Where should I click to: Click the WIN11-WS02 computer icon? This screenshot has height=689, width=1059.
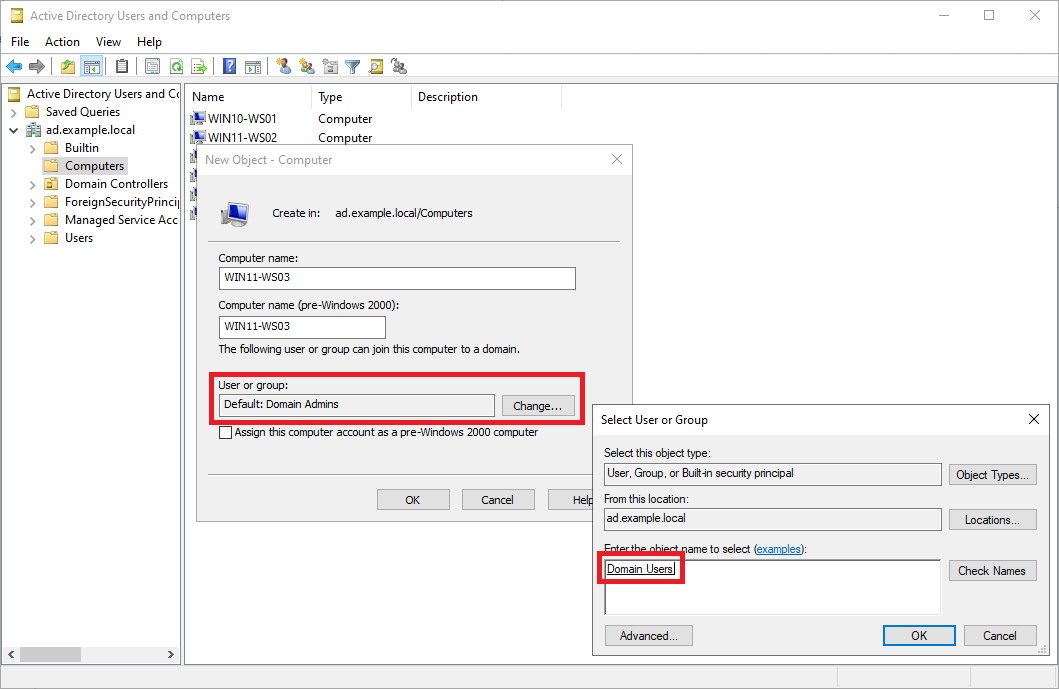(x=198, y=137)
